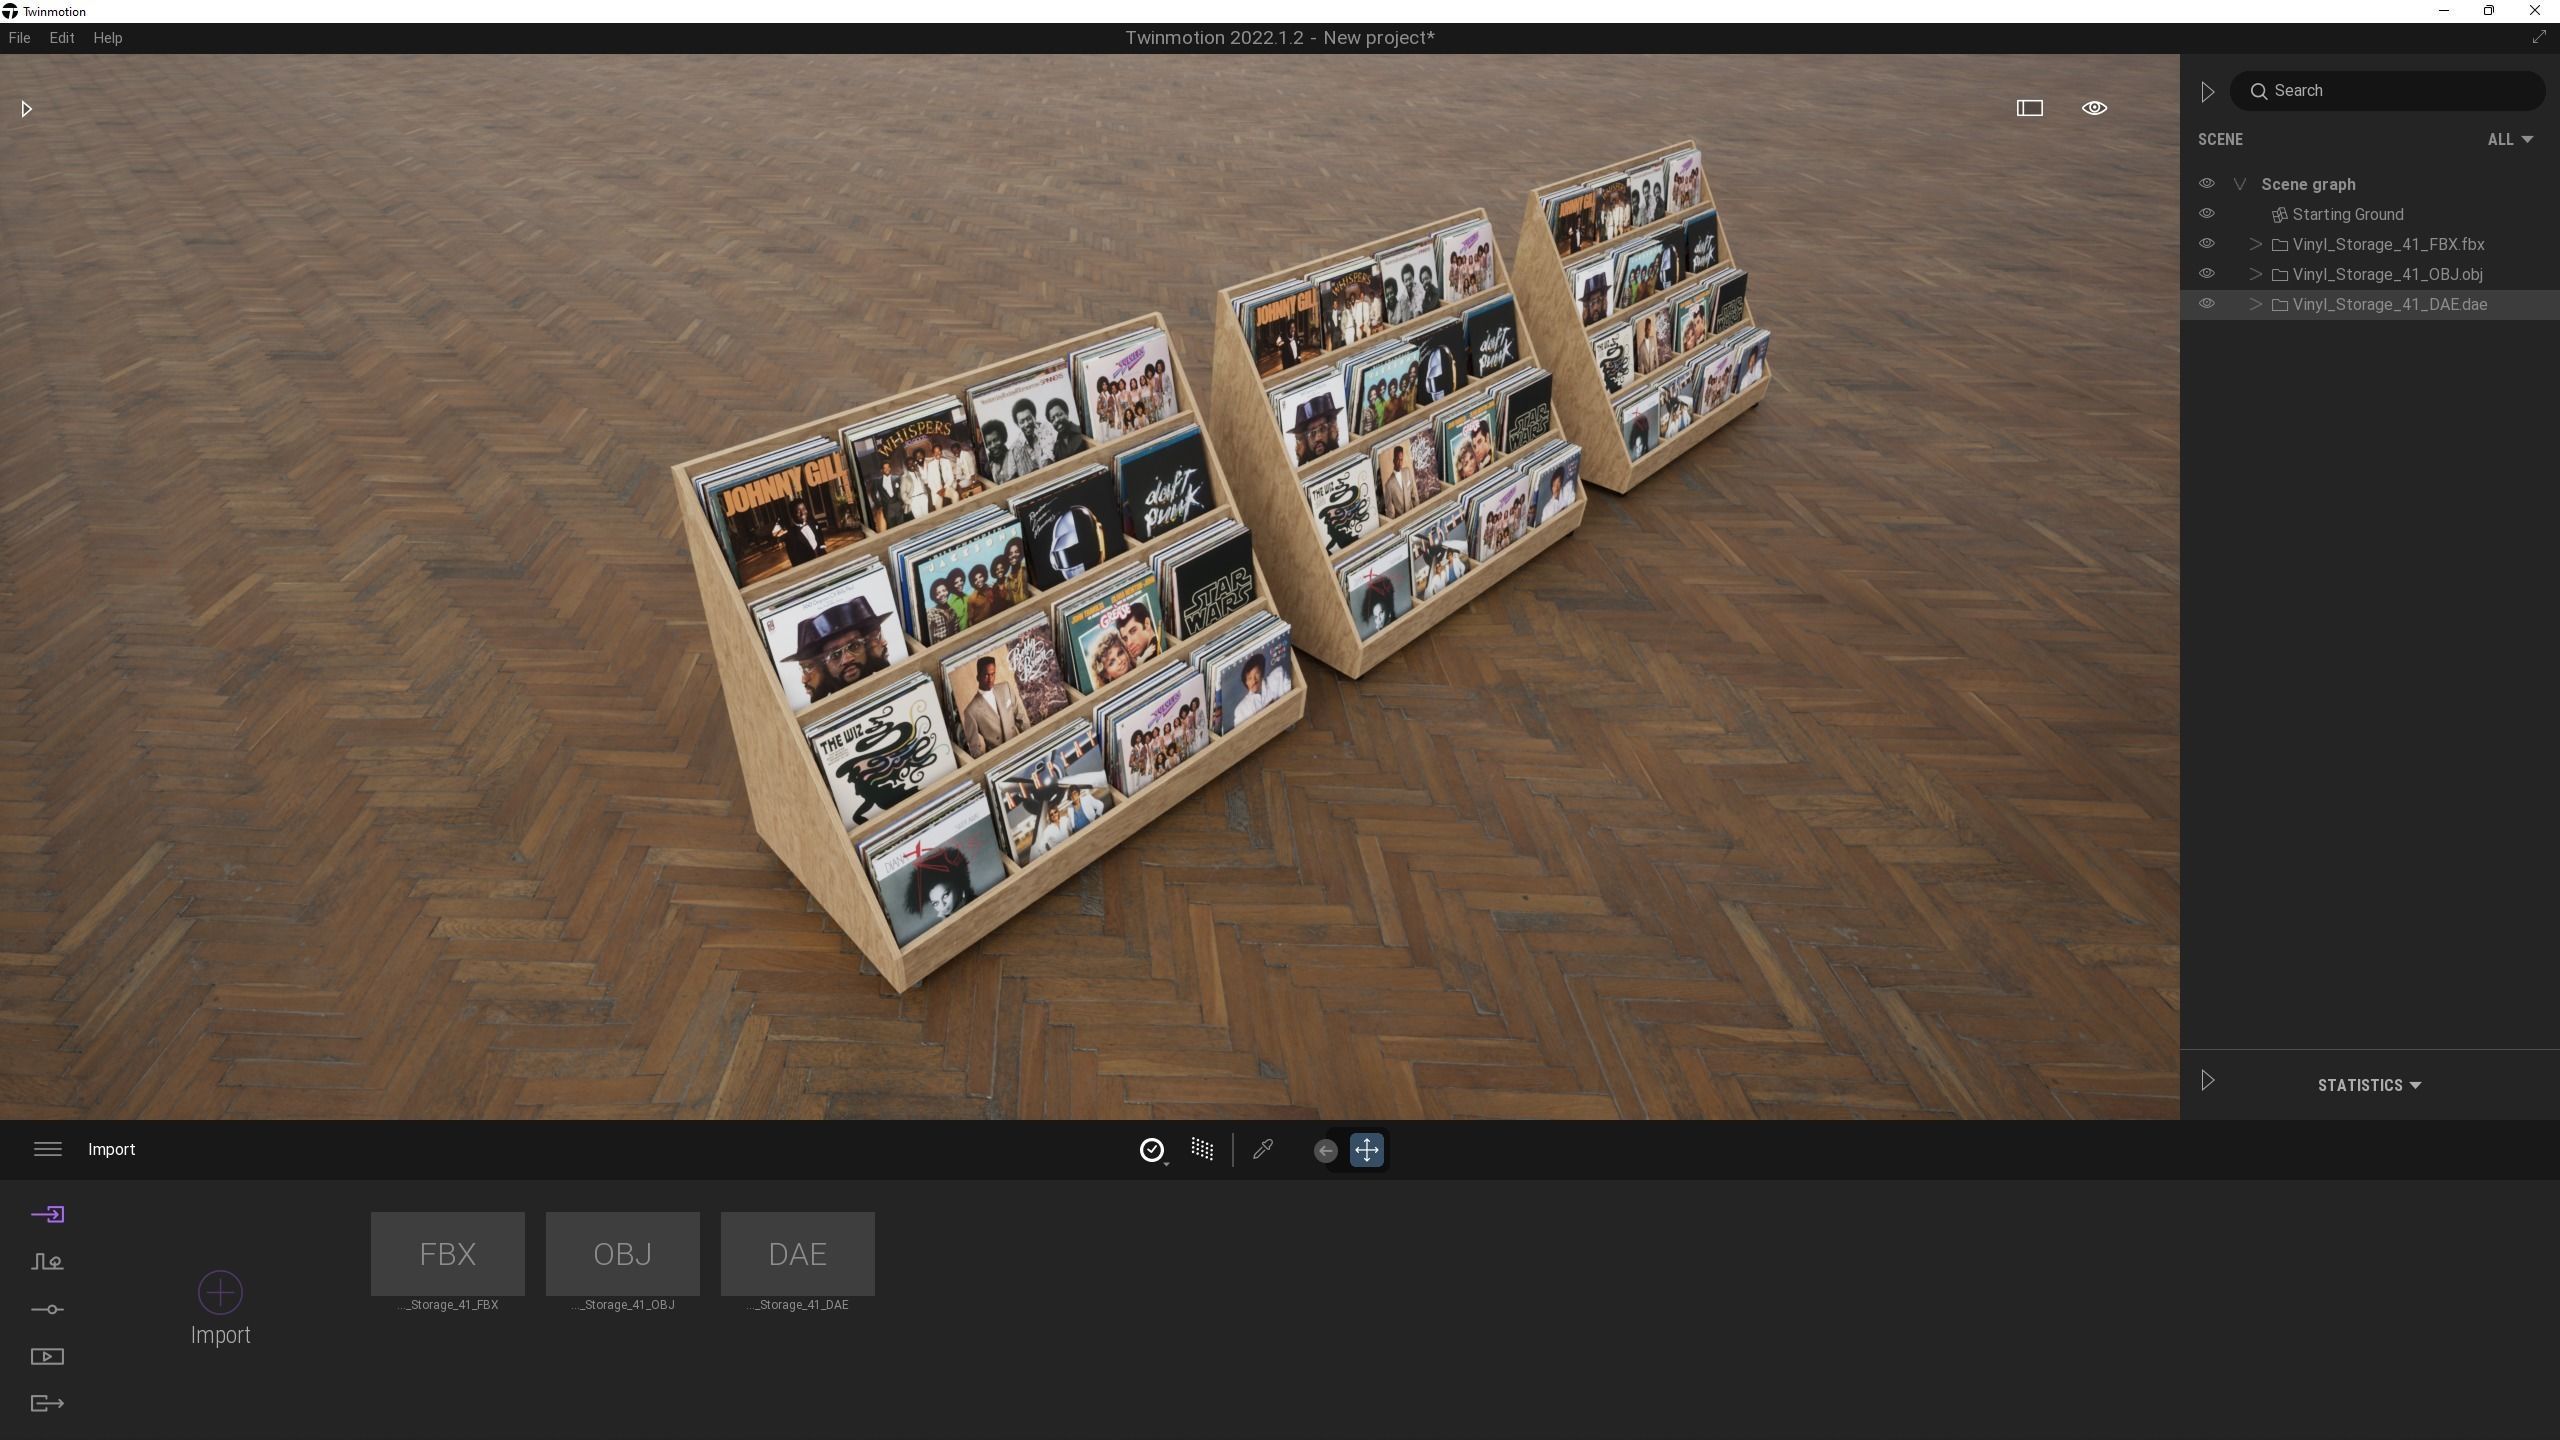Screen dimensions: 2560x1440
Task: Hide Vinyl_Storage_41_OBJ.obj in scene
Action: (2207, 274)
